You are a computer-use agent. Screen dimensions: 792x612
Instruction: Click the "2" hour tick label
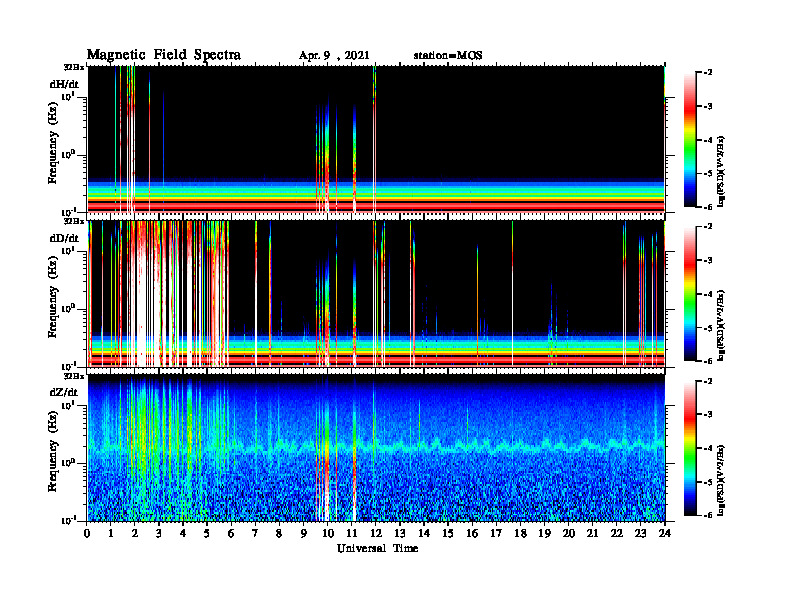135,533
